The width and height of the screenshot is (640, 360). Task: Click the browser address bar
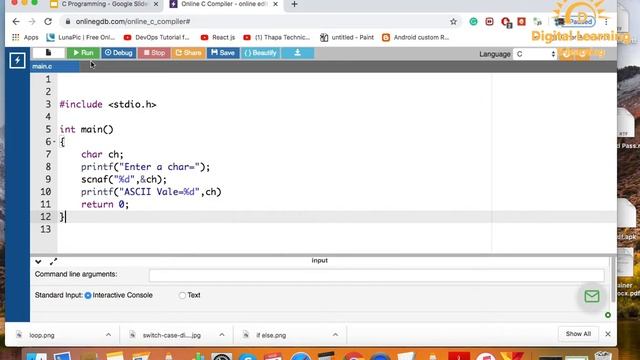click(x=261, y=22)
